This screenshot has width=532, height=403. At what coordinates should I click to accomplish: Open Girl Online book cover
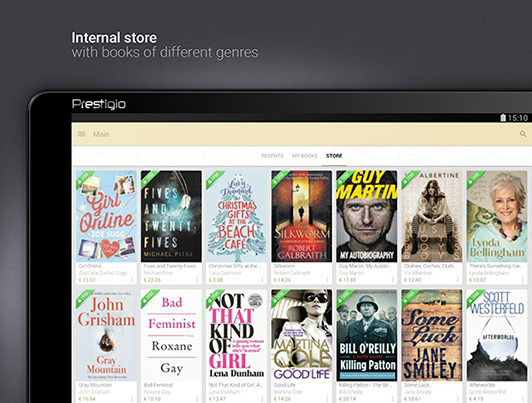click(x=106, y=216)
